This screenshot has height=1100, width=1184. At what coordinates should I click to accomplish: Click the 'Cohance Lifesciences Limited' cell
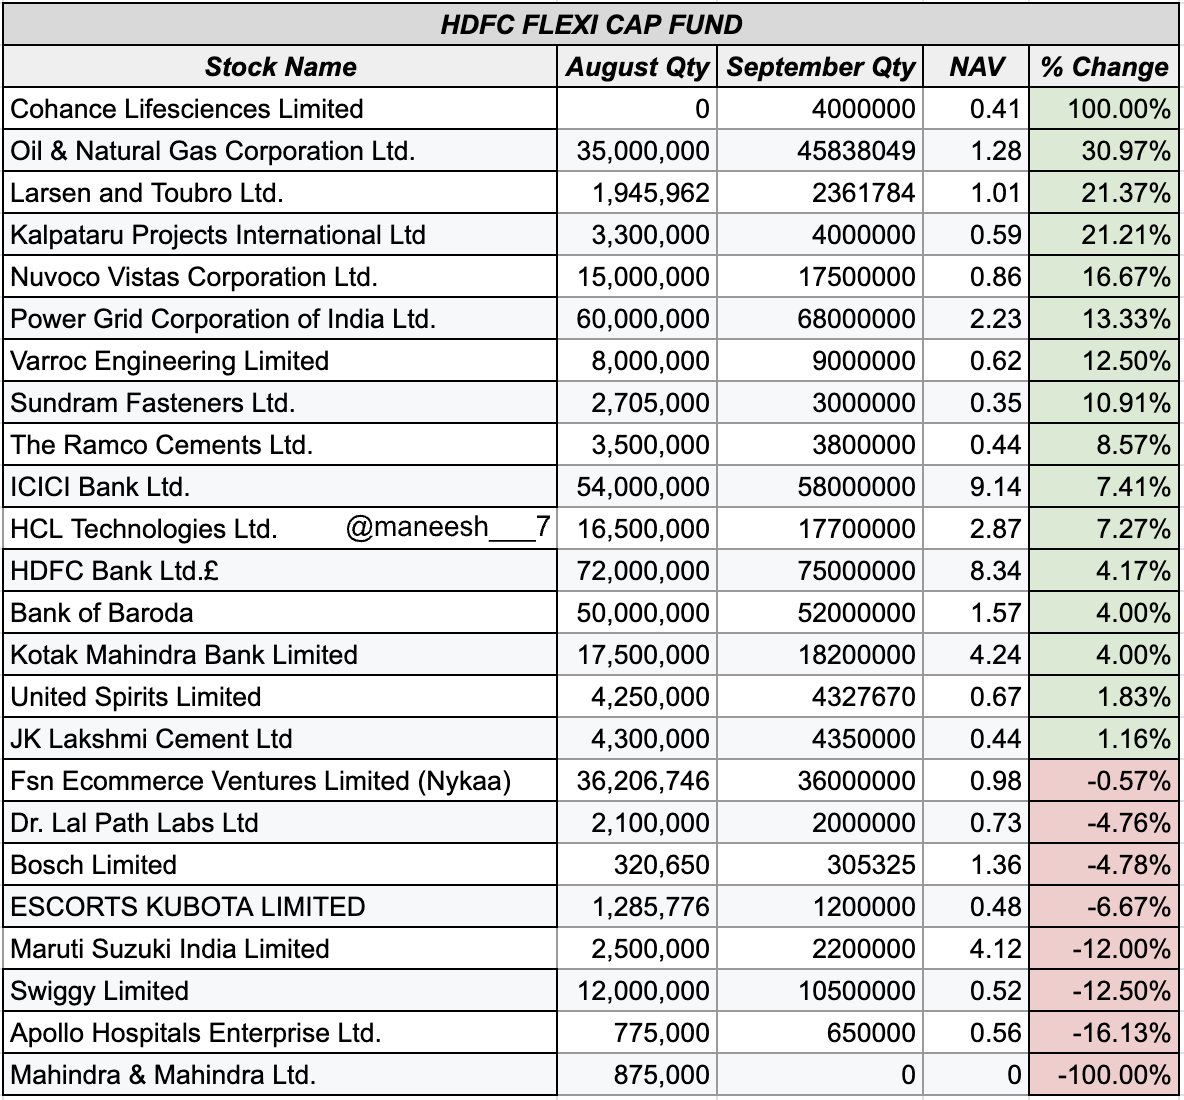[280, 109]
